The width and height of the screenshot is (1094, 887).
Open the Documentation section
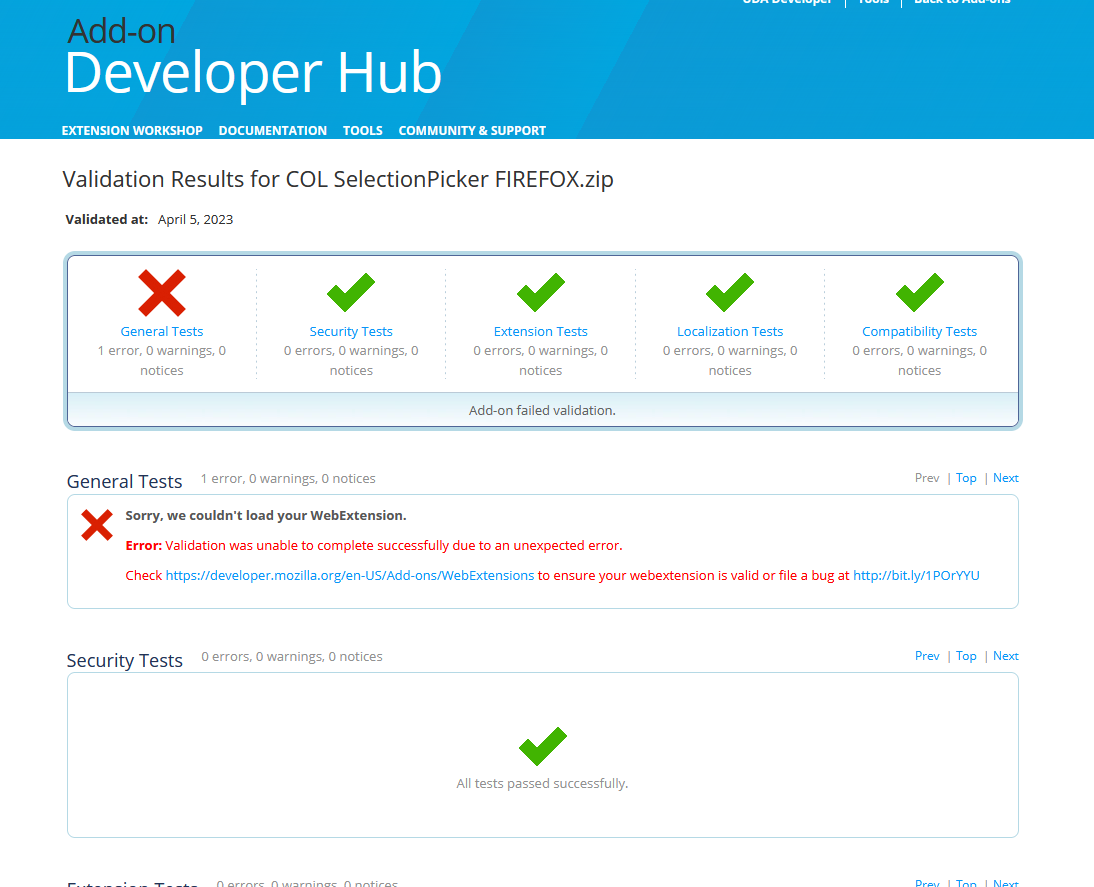click(x=272, y=130)
